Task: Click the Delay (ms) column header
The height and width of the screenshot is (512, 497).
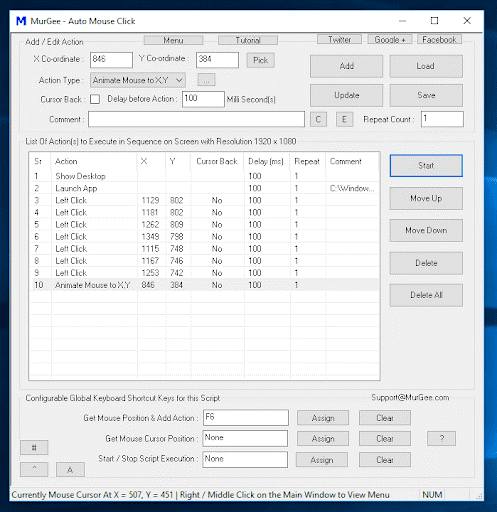Action: pos(267,161)
